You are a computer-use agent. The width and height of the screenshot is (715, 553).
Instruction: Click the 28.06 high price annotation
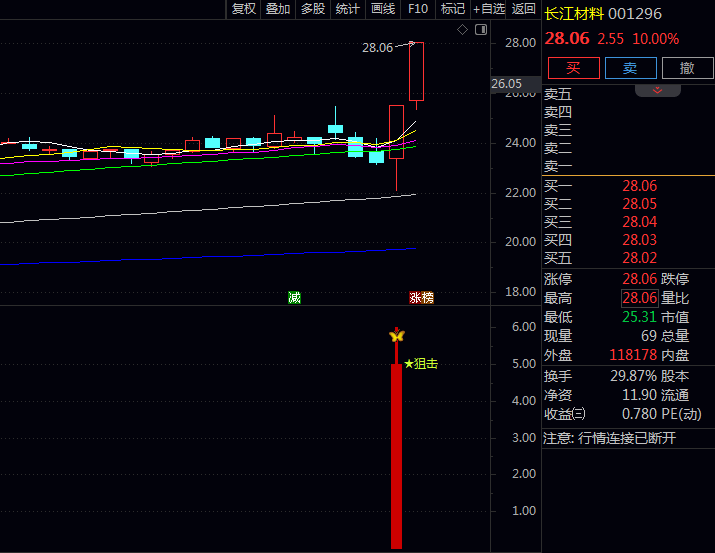tap(377, 48)
